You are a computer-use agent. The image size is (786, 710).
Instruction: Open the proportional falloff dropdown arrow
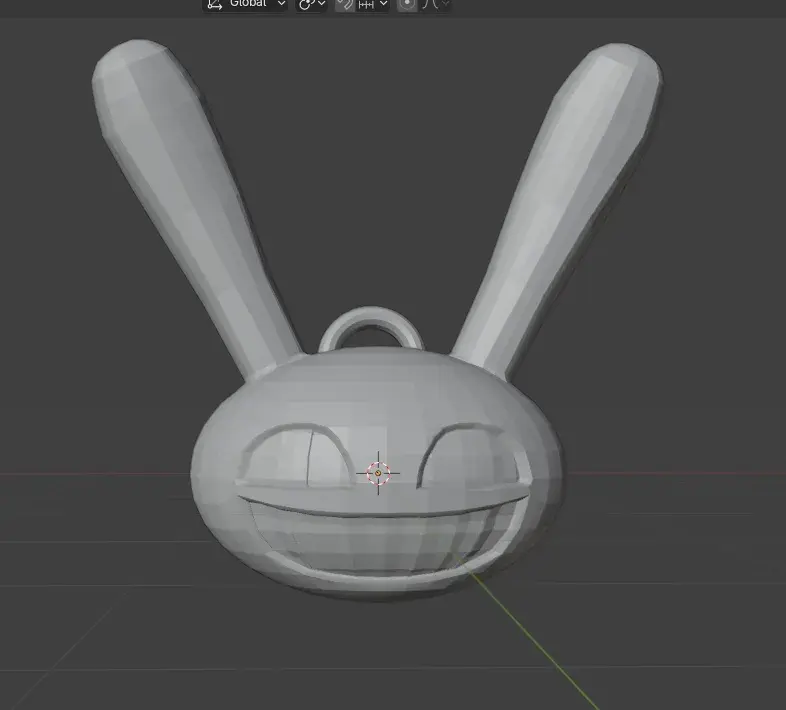point(445,4)
